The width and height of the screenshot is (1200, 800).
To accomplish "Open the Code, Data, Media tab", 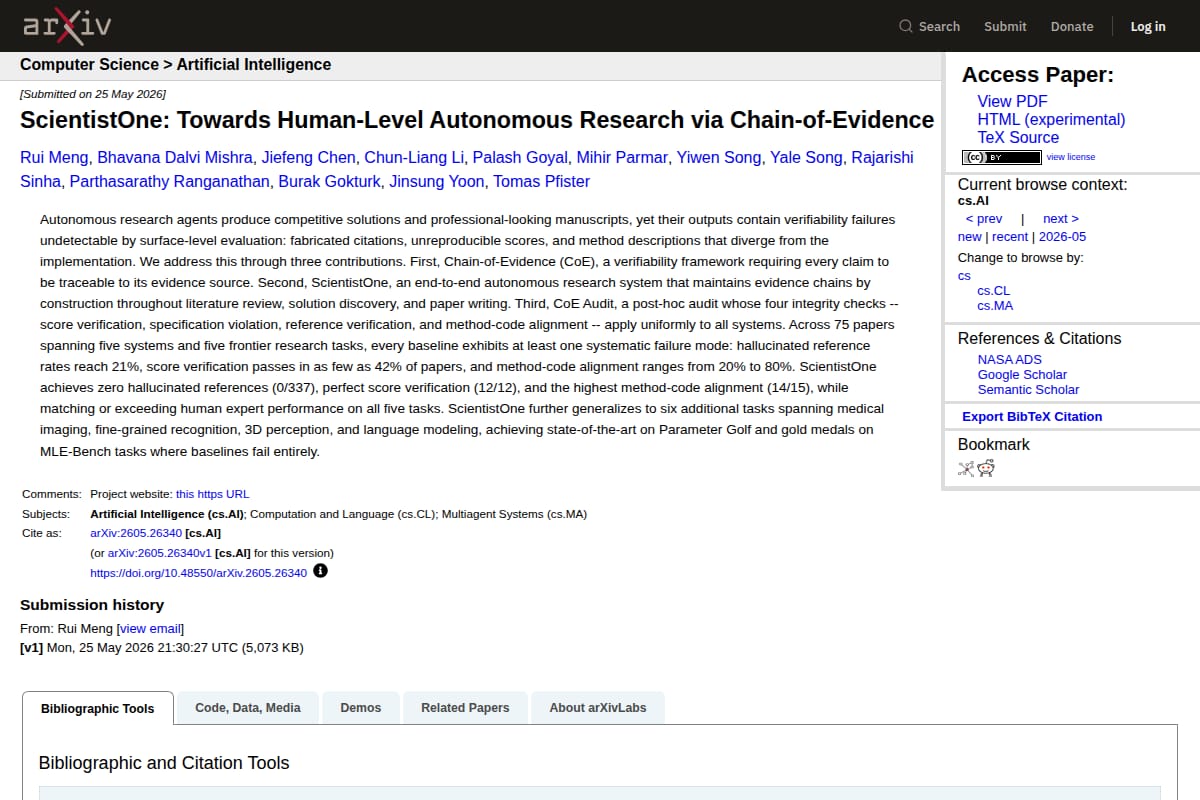I will coord(248,708).
